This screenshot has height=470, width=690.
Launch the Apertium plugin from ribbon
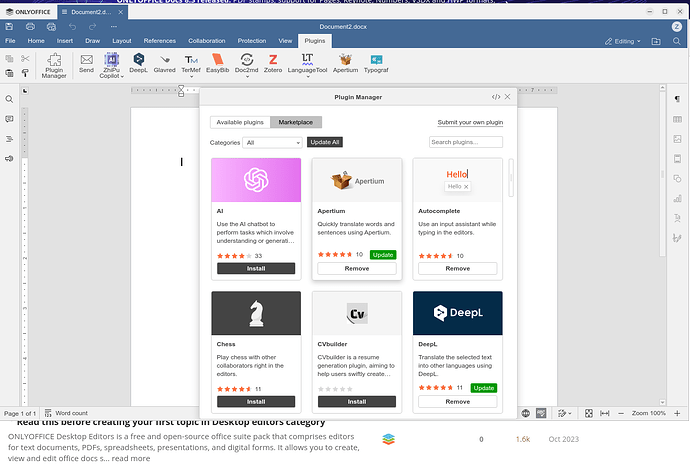tap(345, 63)
